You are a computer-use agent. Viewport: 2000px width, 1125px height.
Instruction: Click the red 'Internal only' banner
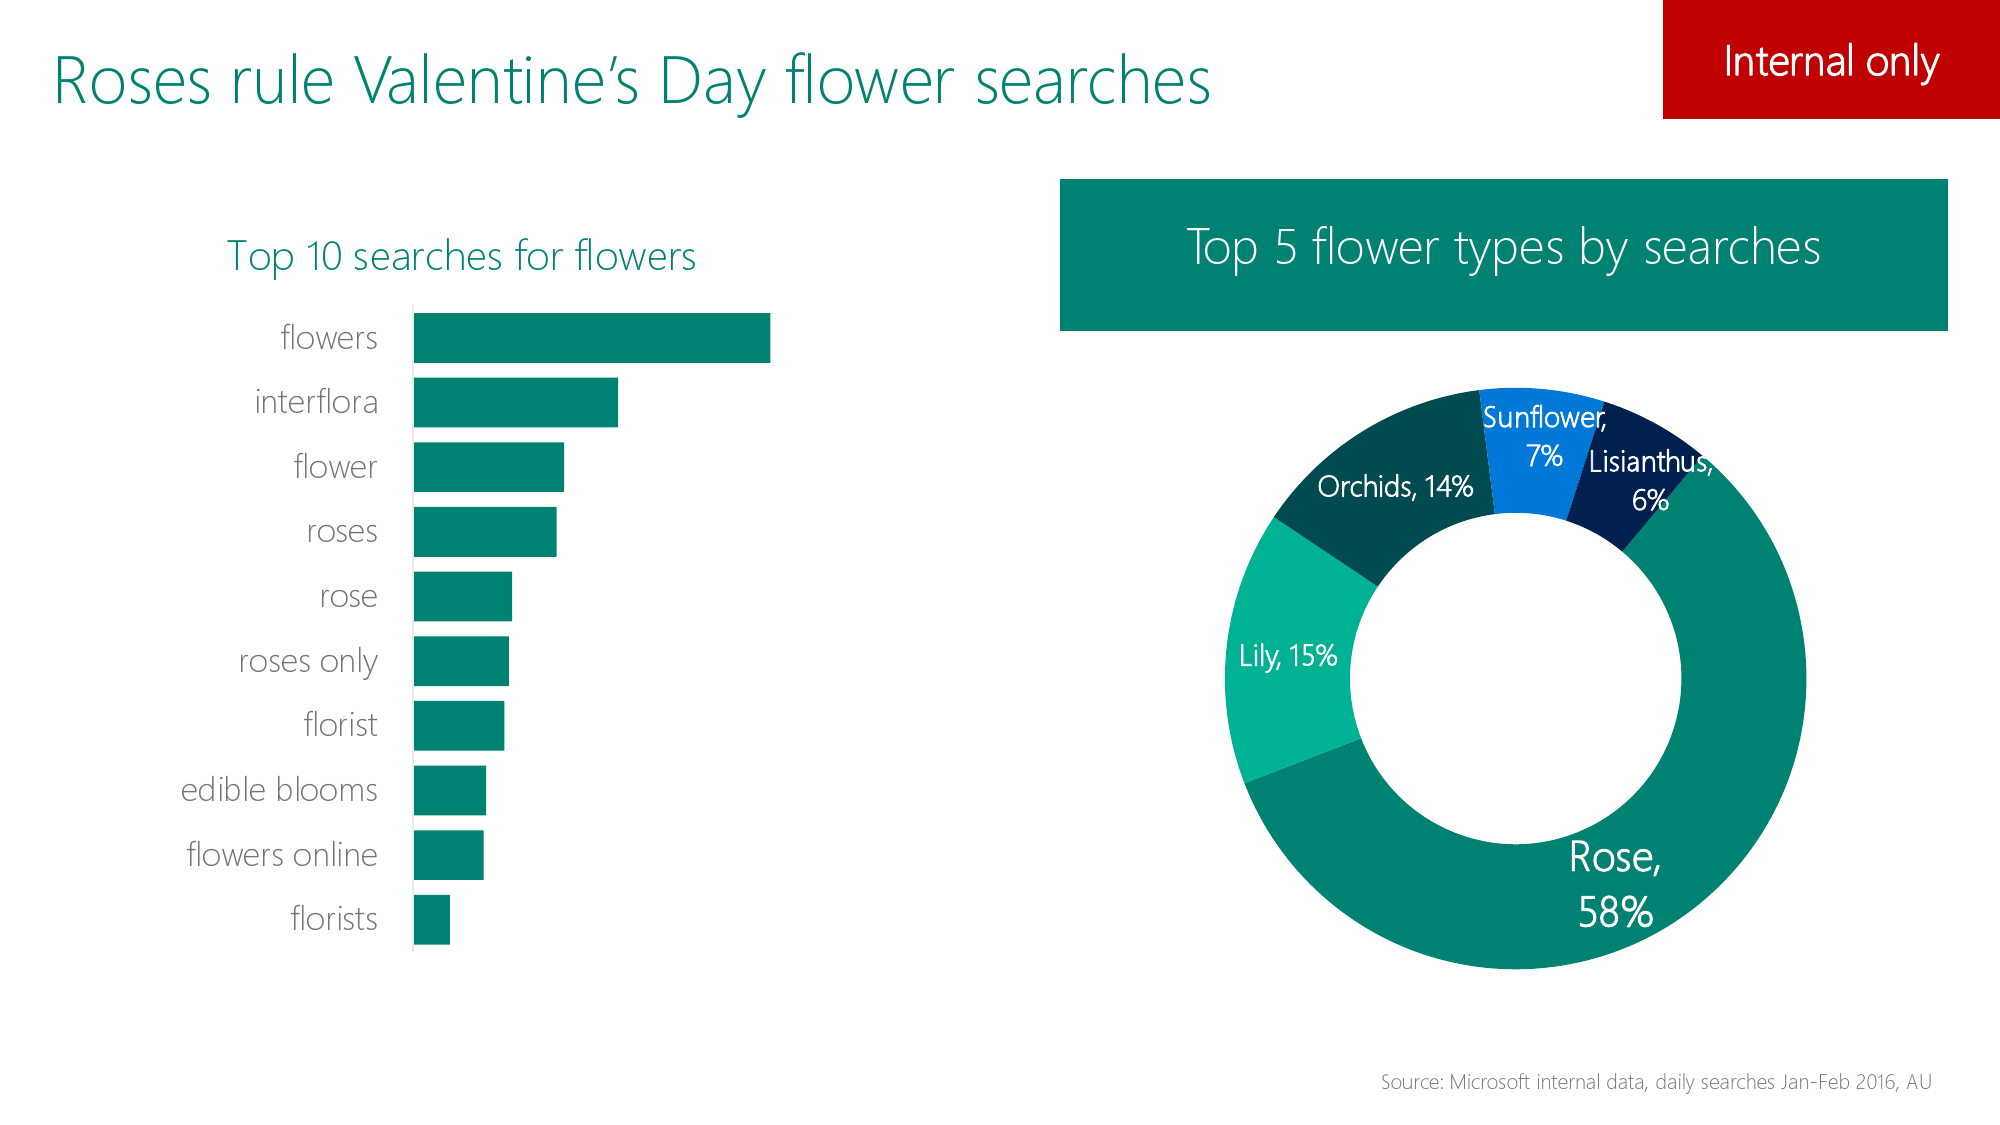(x=1831, y=60)
